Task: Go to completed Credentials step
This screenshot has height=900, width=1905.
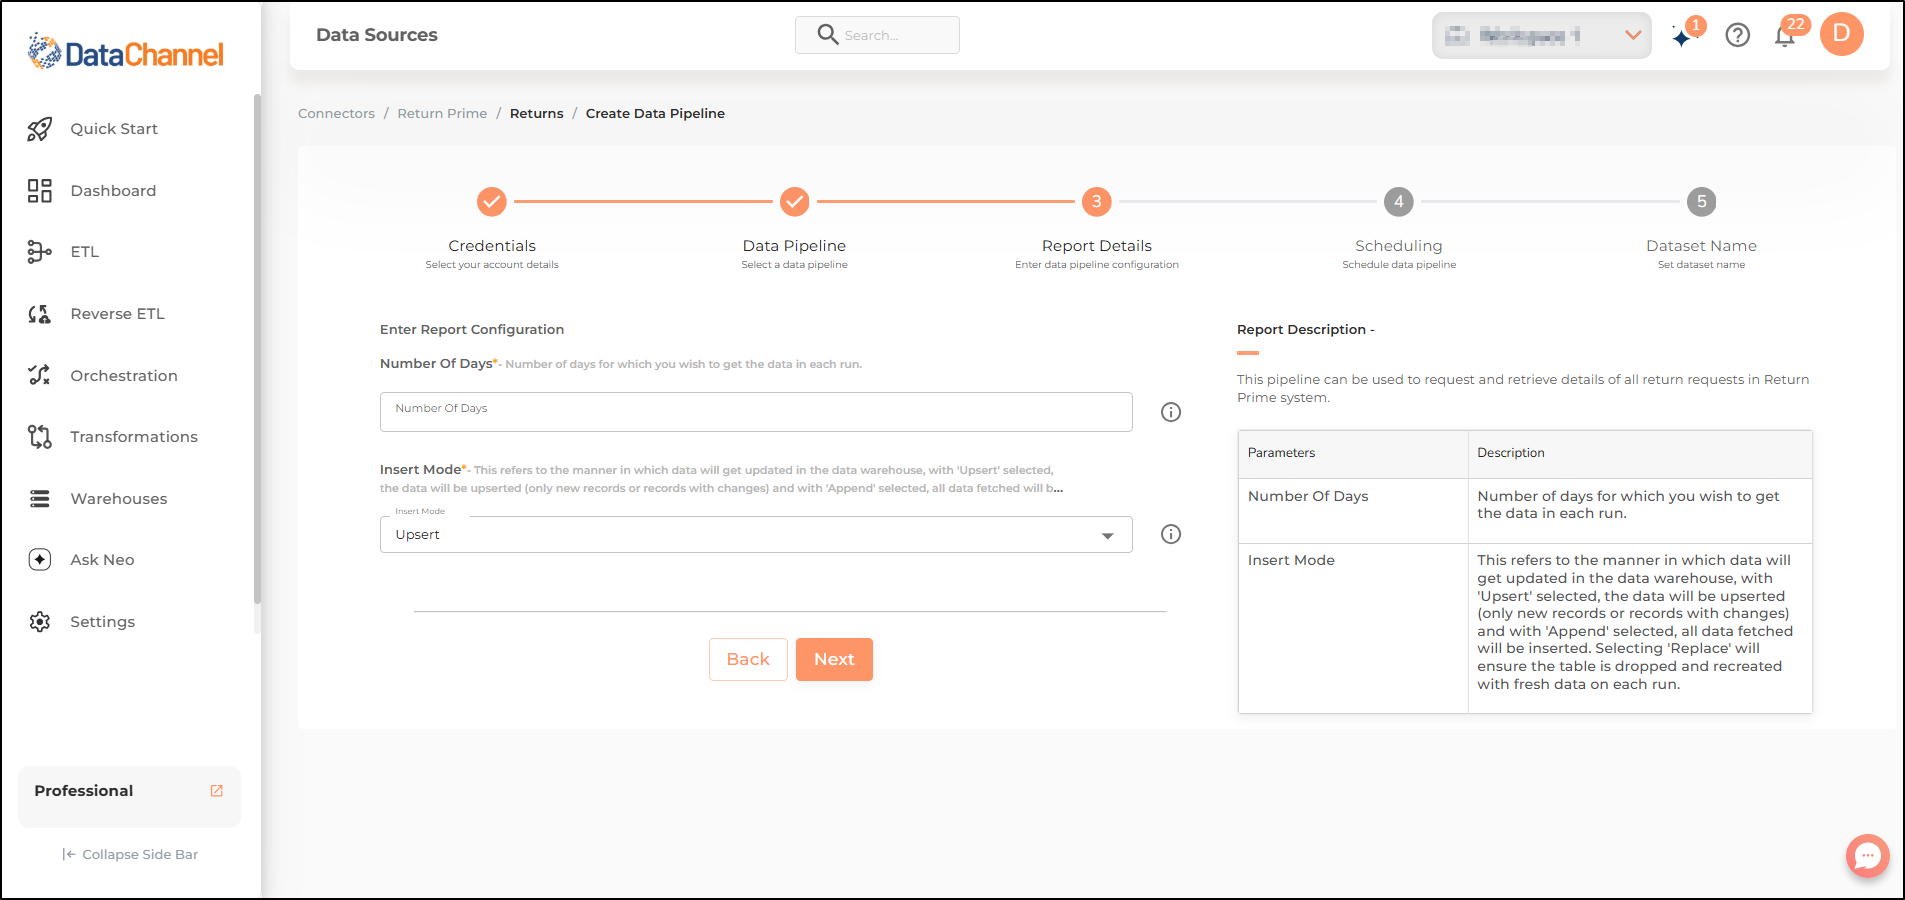Action: (492, 202)
